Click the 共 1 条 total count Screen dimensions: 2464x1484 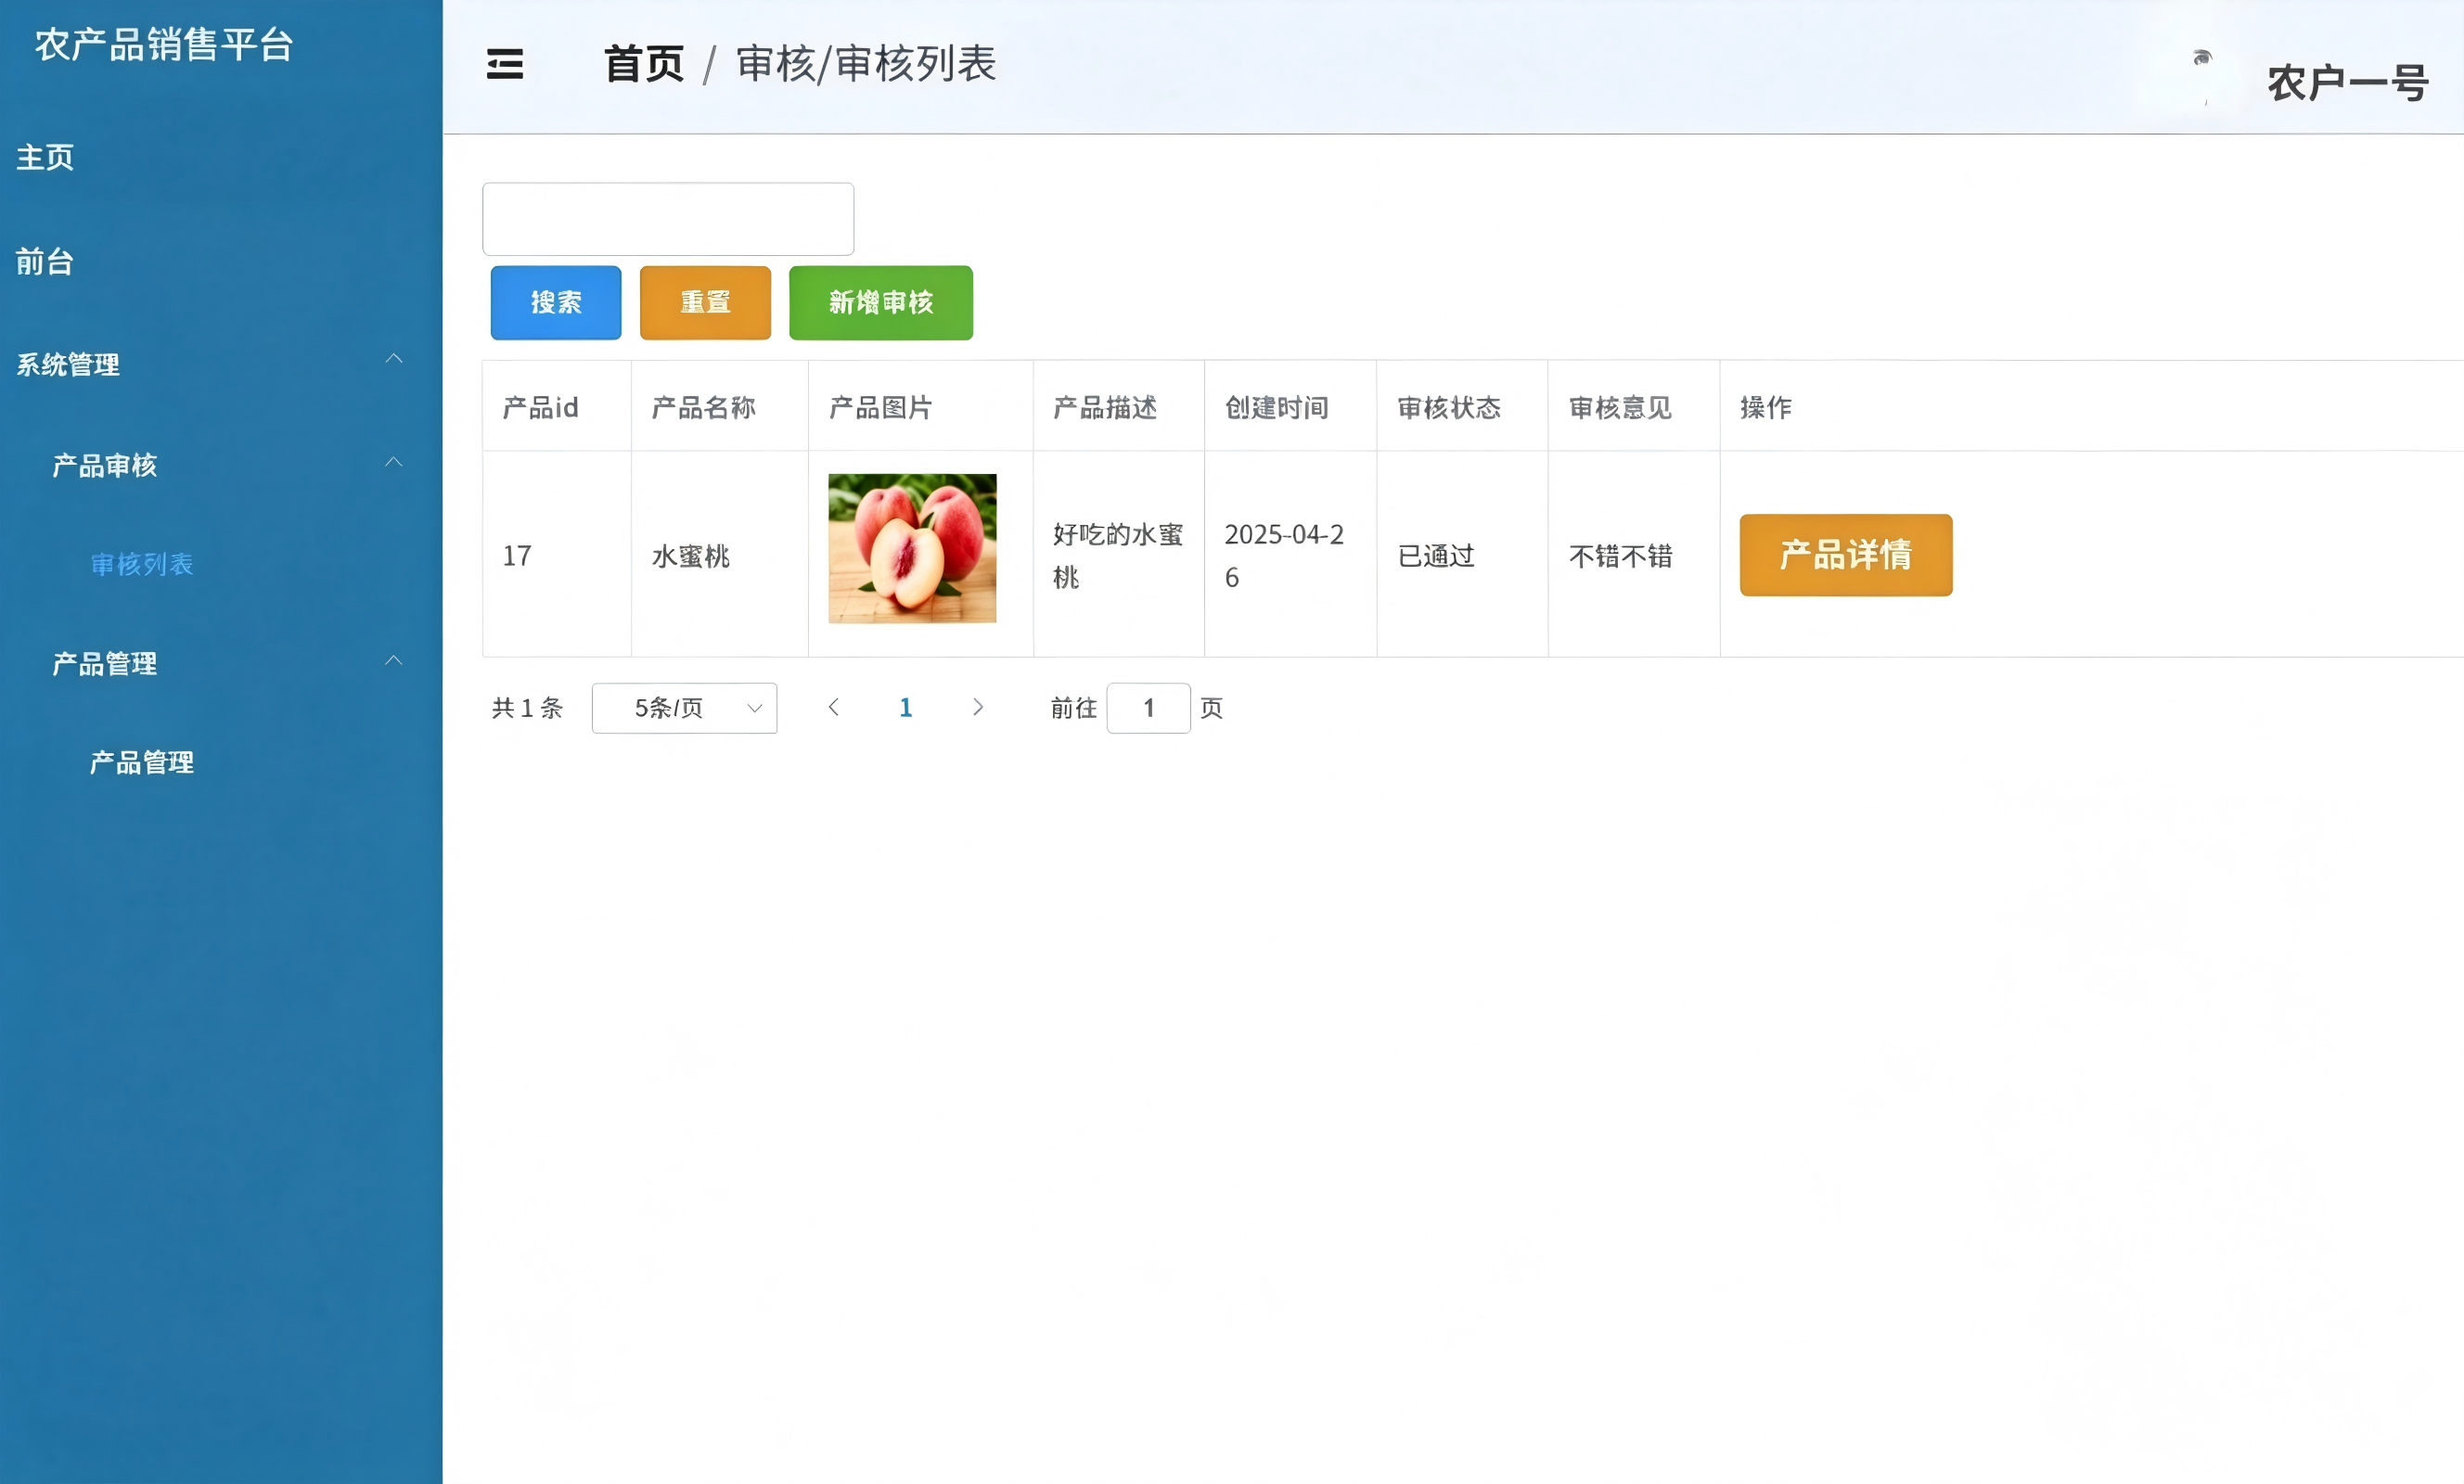[x=527, y=708]
